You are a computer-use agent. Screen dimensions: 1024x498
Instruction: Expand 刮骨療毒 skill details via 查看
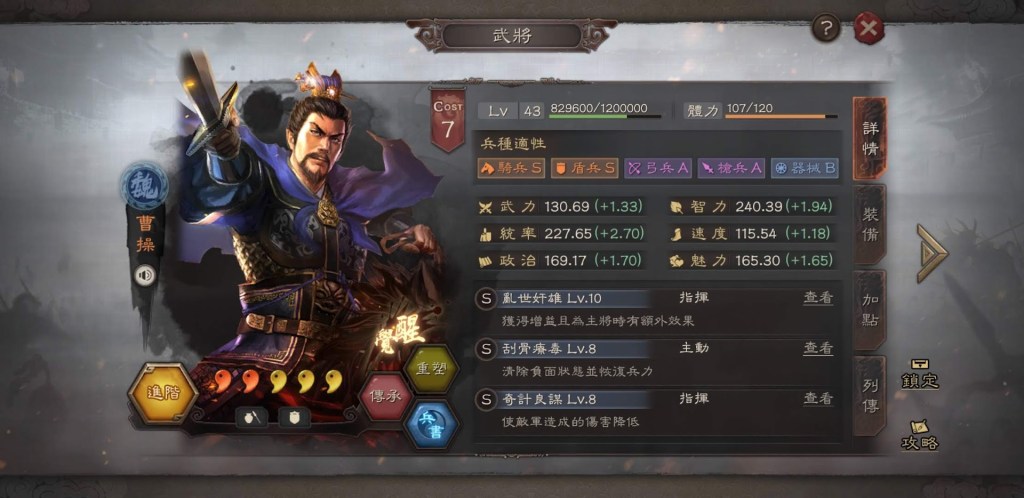[x=818, y=349]
